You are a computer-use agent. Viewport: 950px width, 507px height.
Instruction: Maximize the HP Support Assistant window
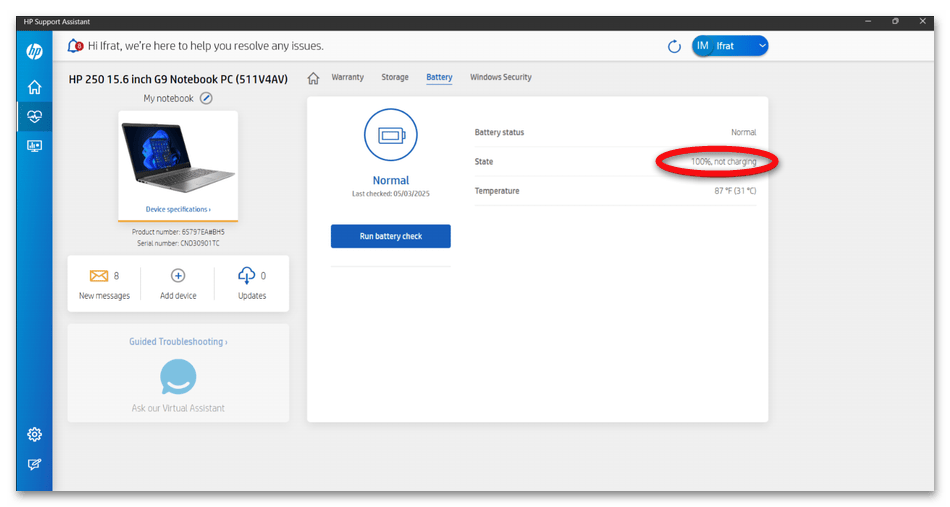[895, 21]
